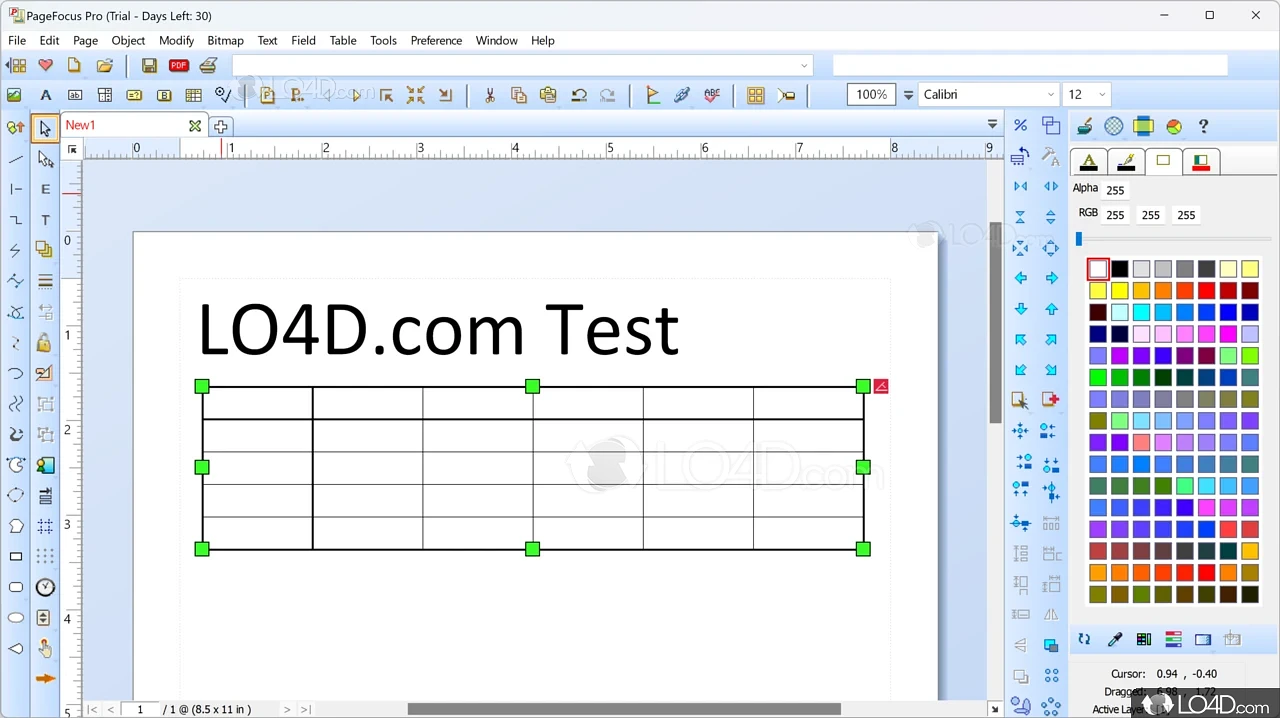Pick the eyedropper icon in the right panel
Screen dimensions: 1280x718
coord(1115,639)
